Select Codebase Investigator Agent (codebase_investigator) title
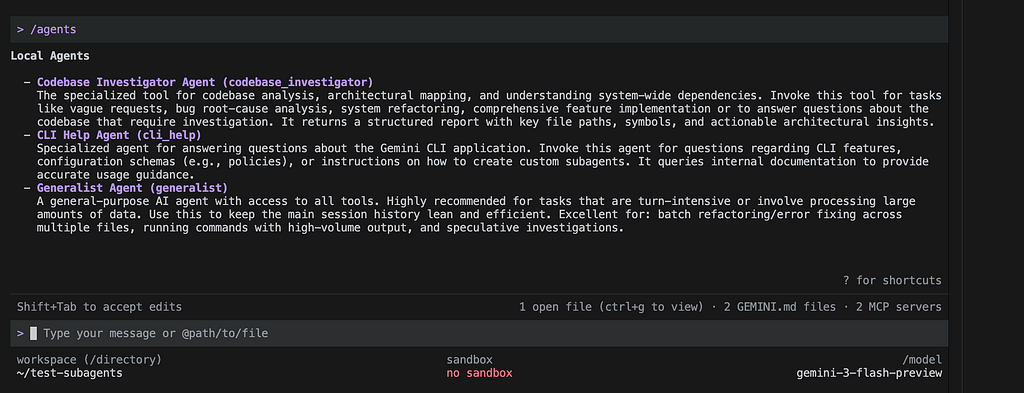Viewport: 1024px width, 393px height. [205, 82]
